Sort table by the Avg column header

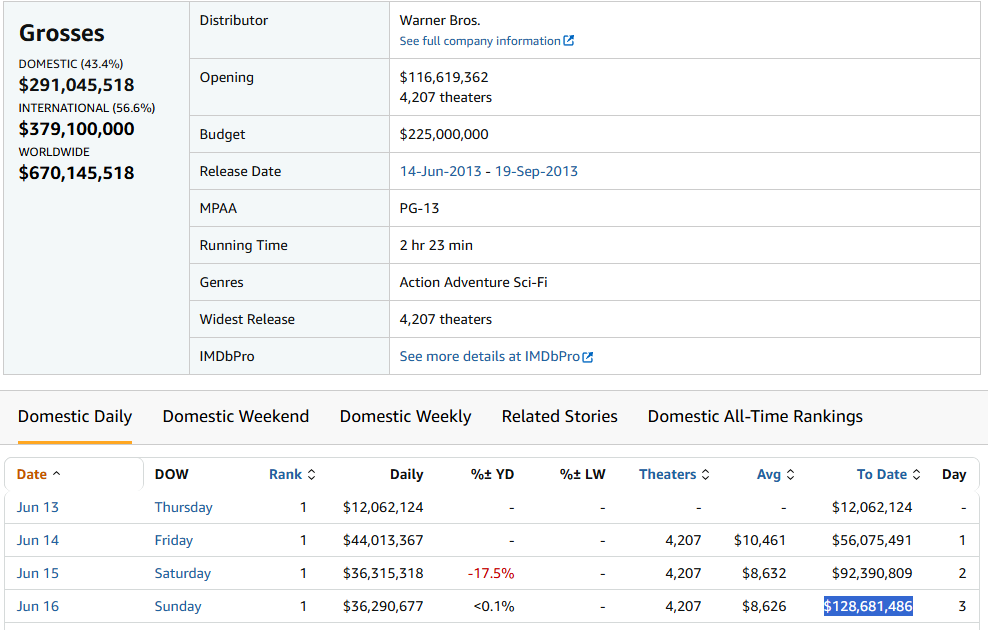point(769,474)
